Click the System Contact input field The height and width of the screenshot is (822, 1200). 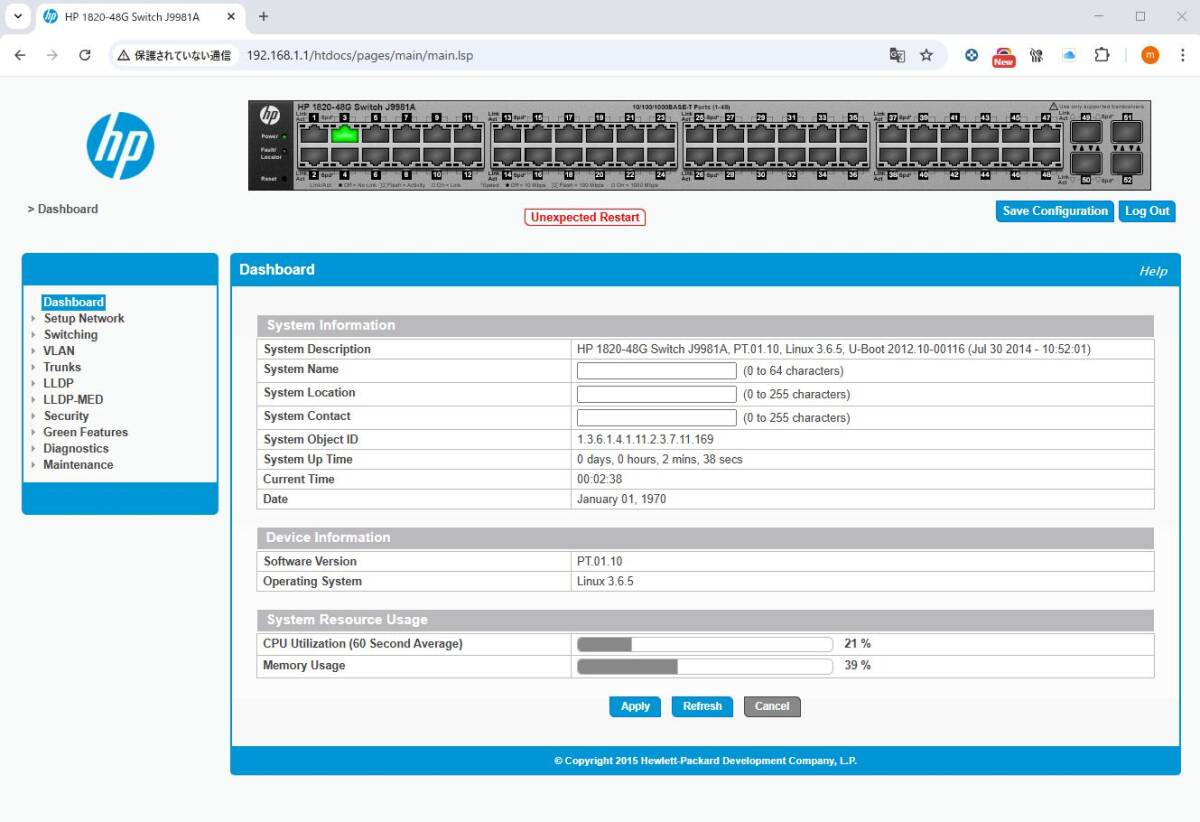click(657, 417)
